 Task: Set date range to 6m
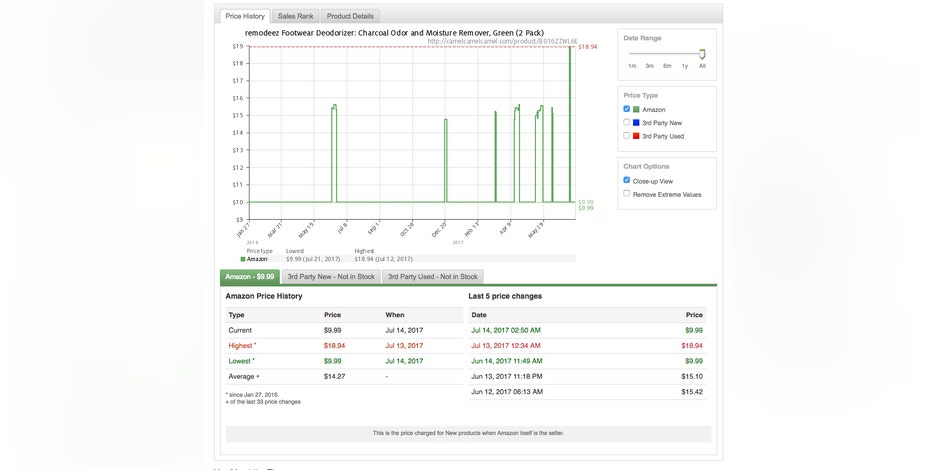tap(667, 66)
